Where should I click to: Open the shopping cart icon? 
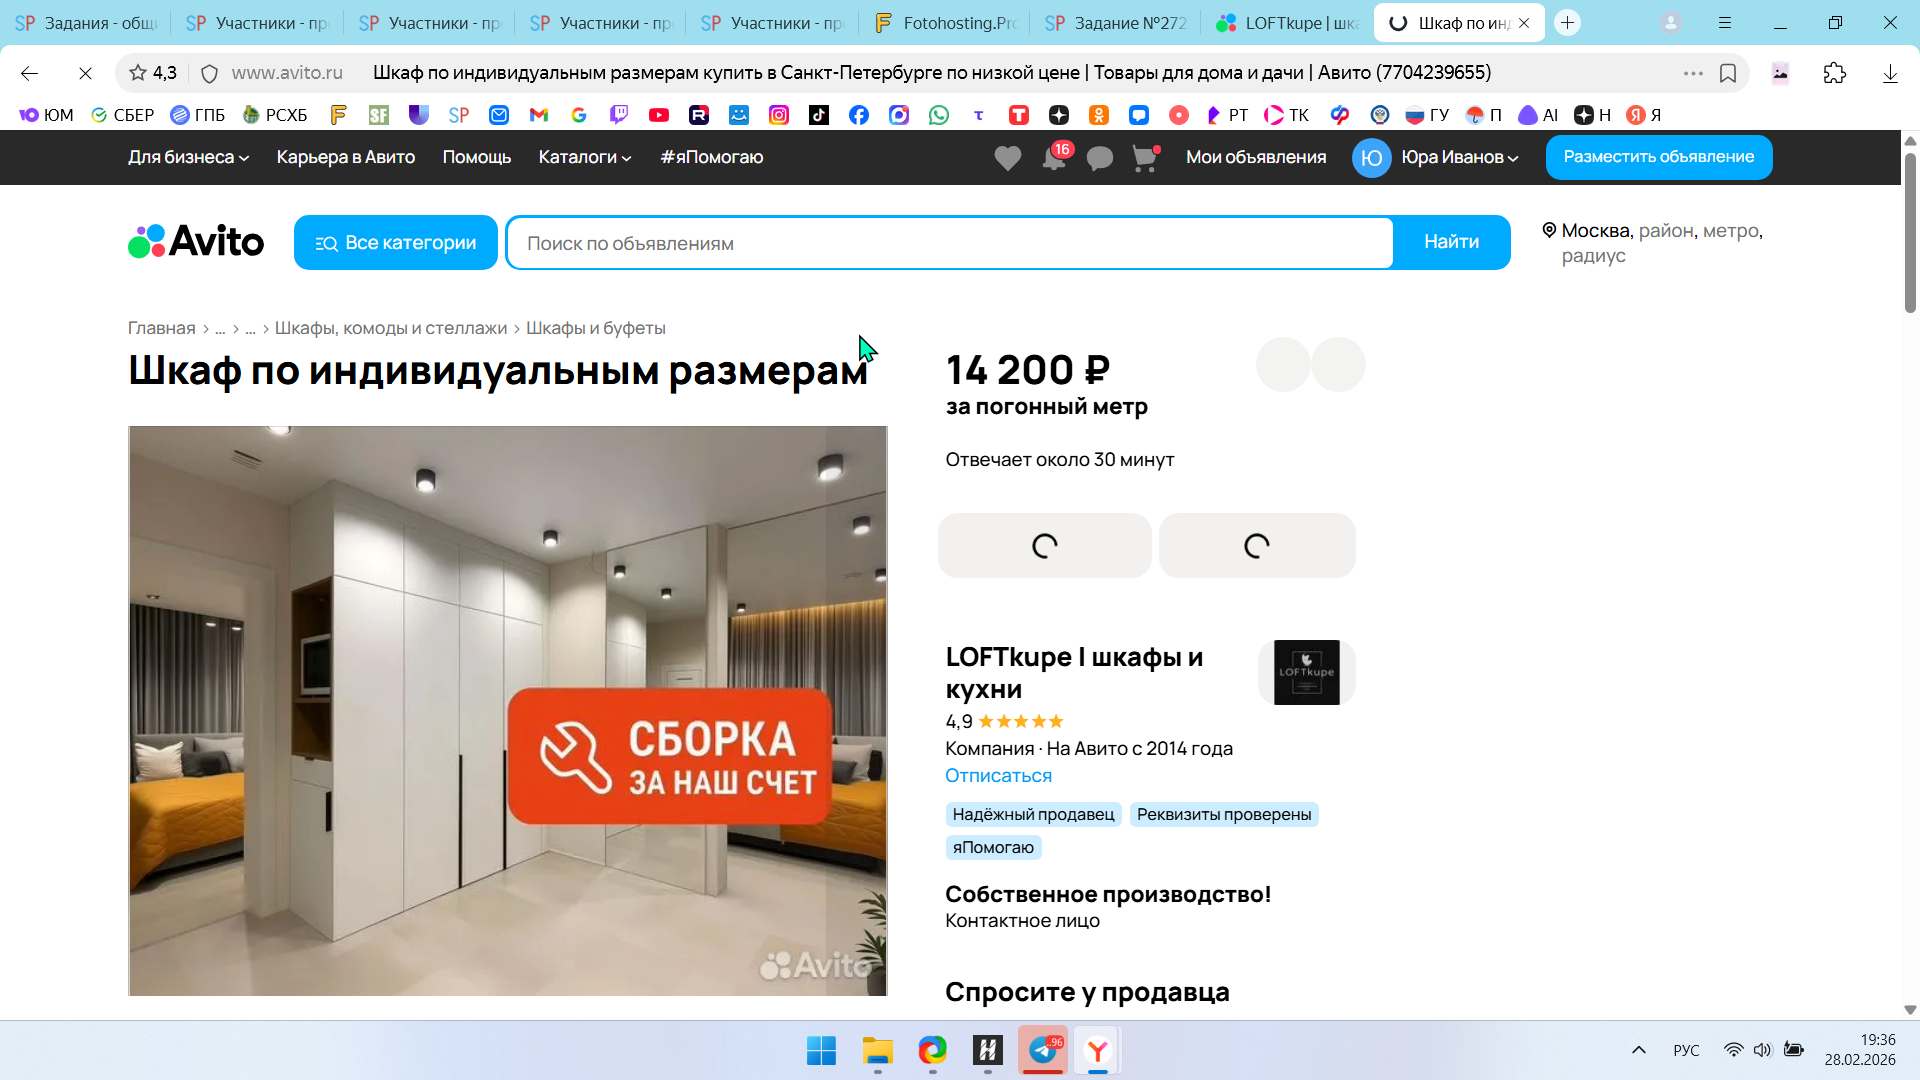pos(1144,158)
